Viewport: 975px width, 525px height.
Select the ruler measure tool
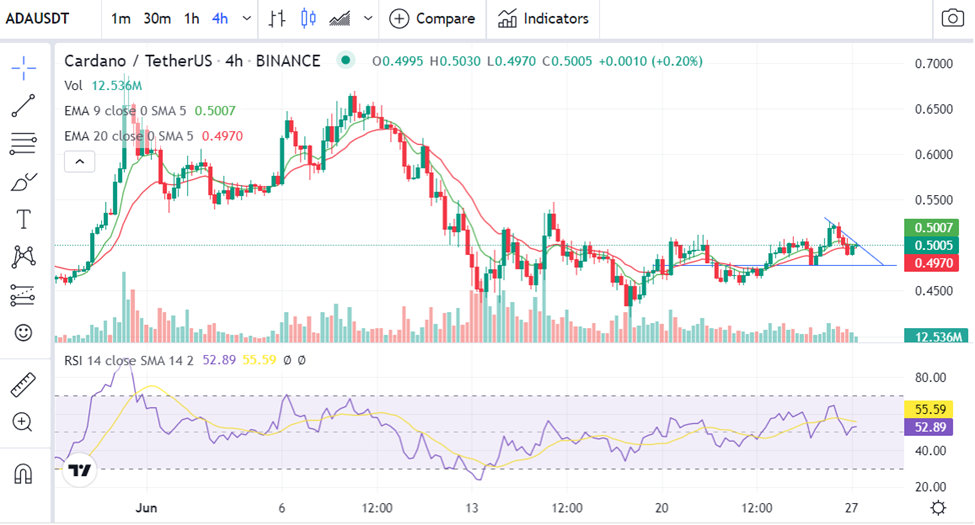24,385
